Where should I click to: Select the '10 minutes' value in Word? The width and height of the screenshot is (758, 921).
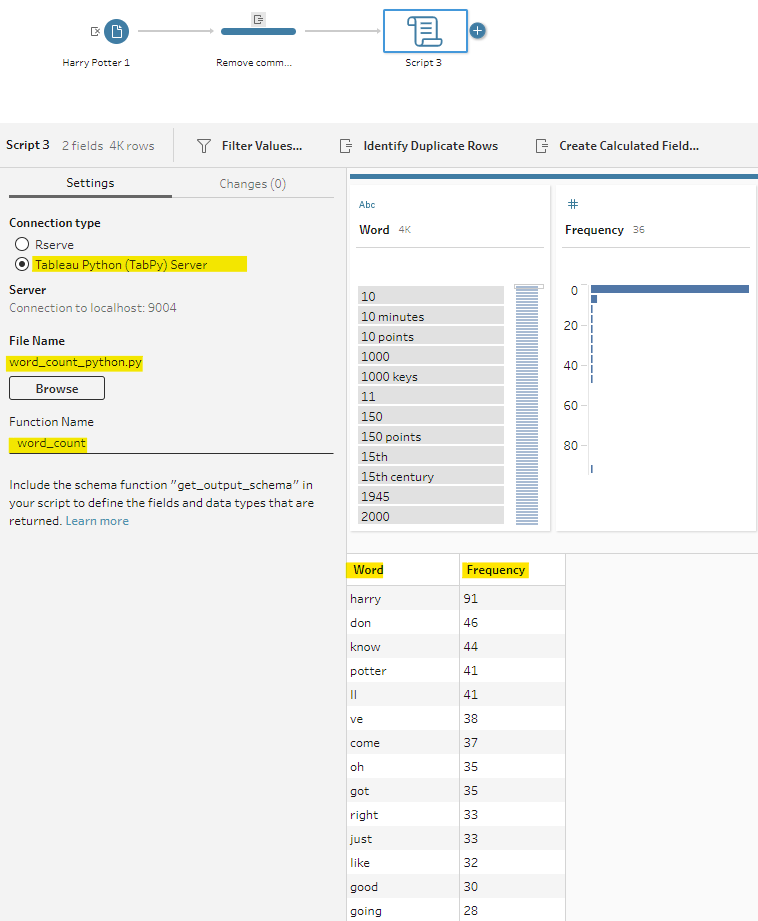[x=430, y=316]
